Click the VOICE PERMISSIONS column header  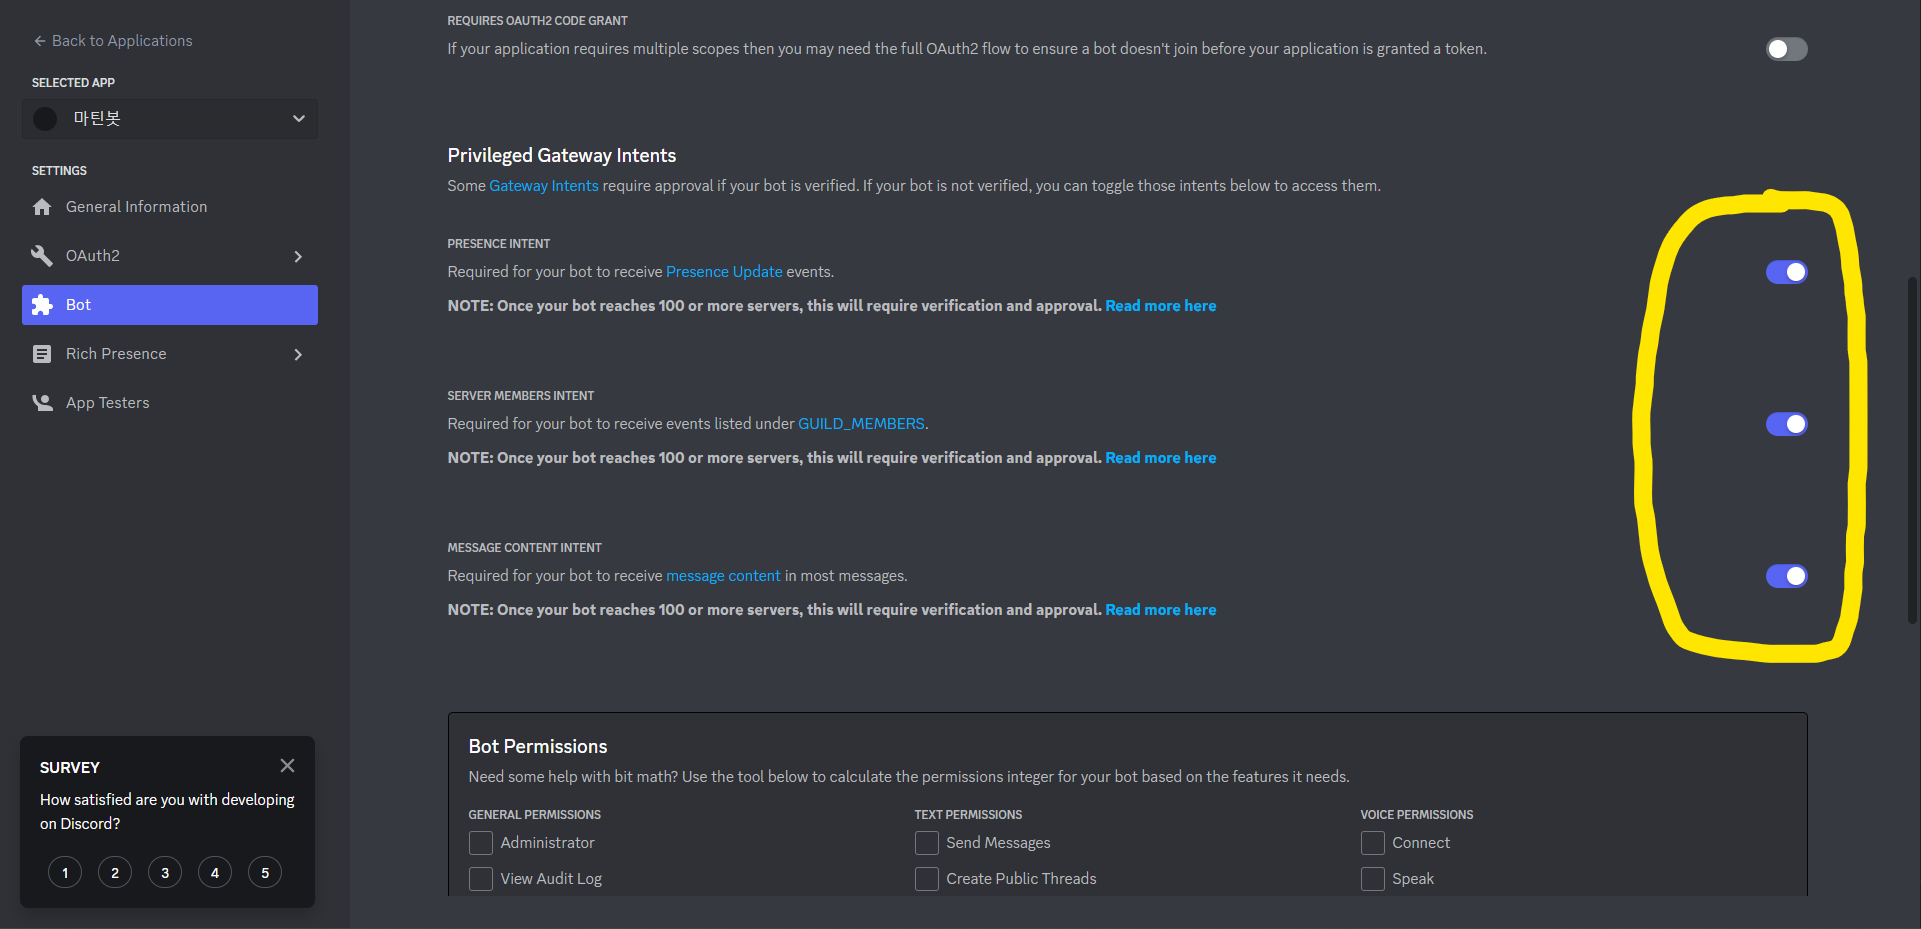point(1417,815)
